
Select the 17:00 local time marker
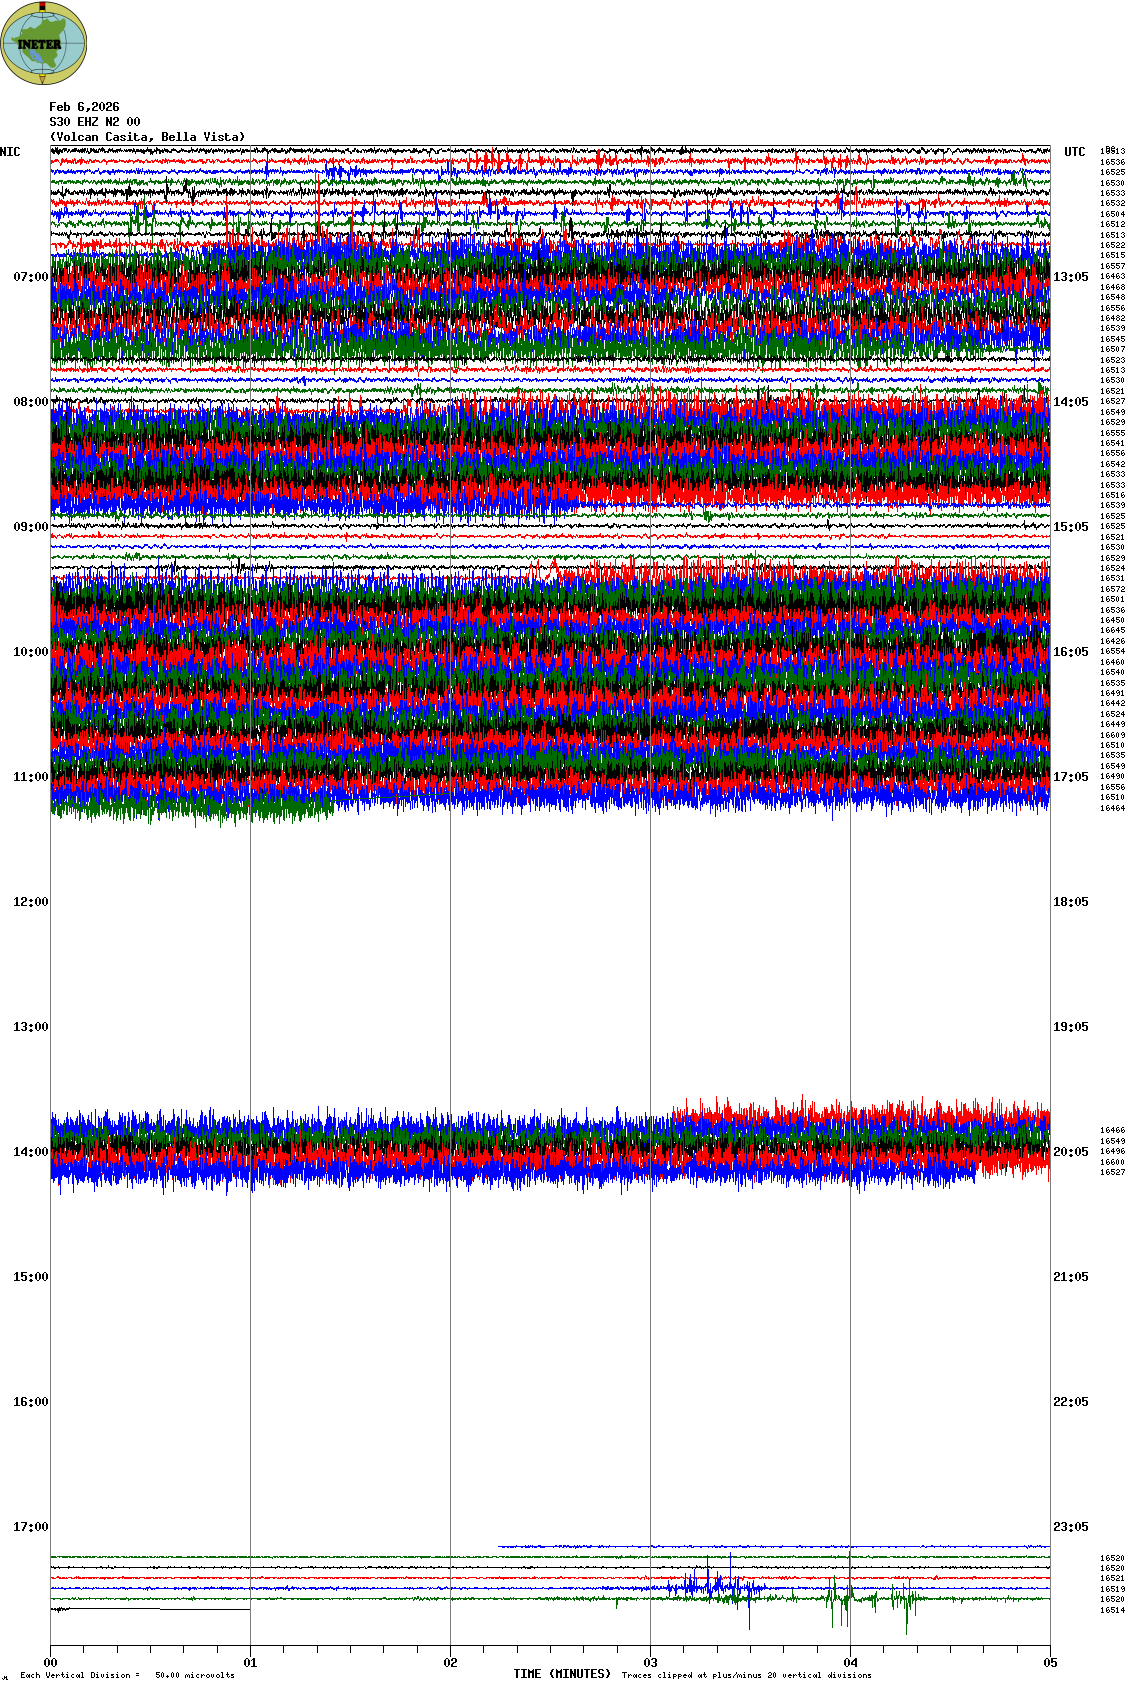(30, 1527)
